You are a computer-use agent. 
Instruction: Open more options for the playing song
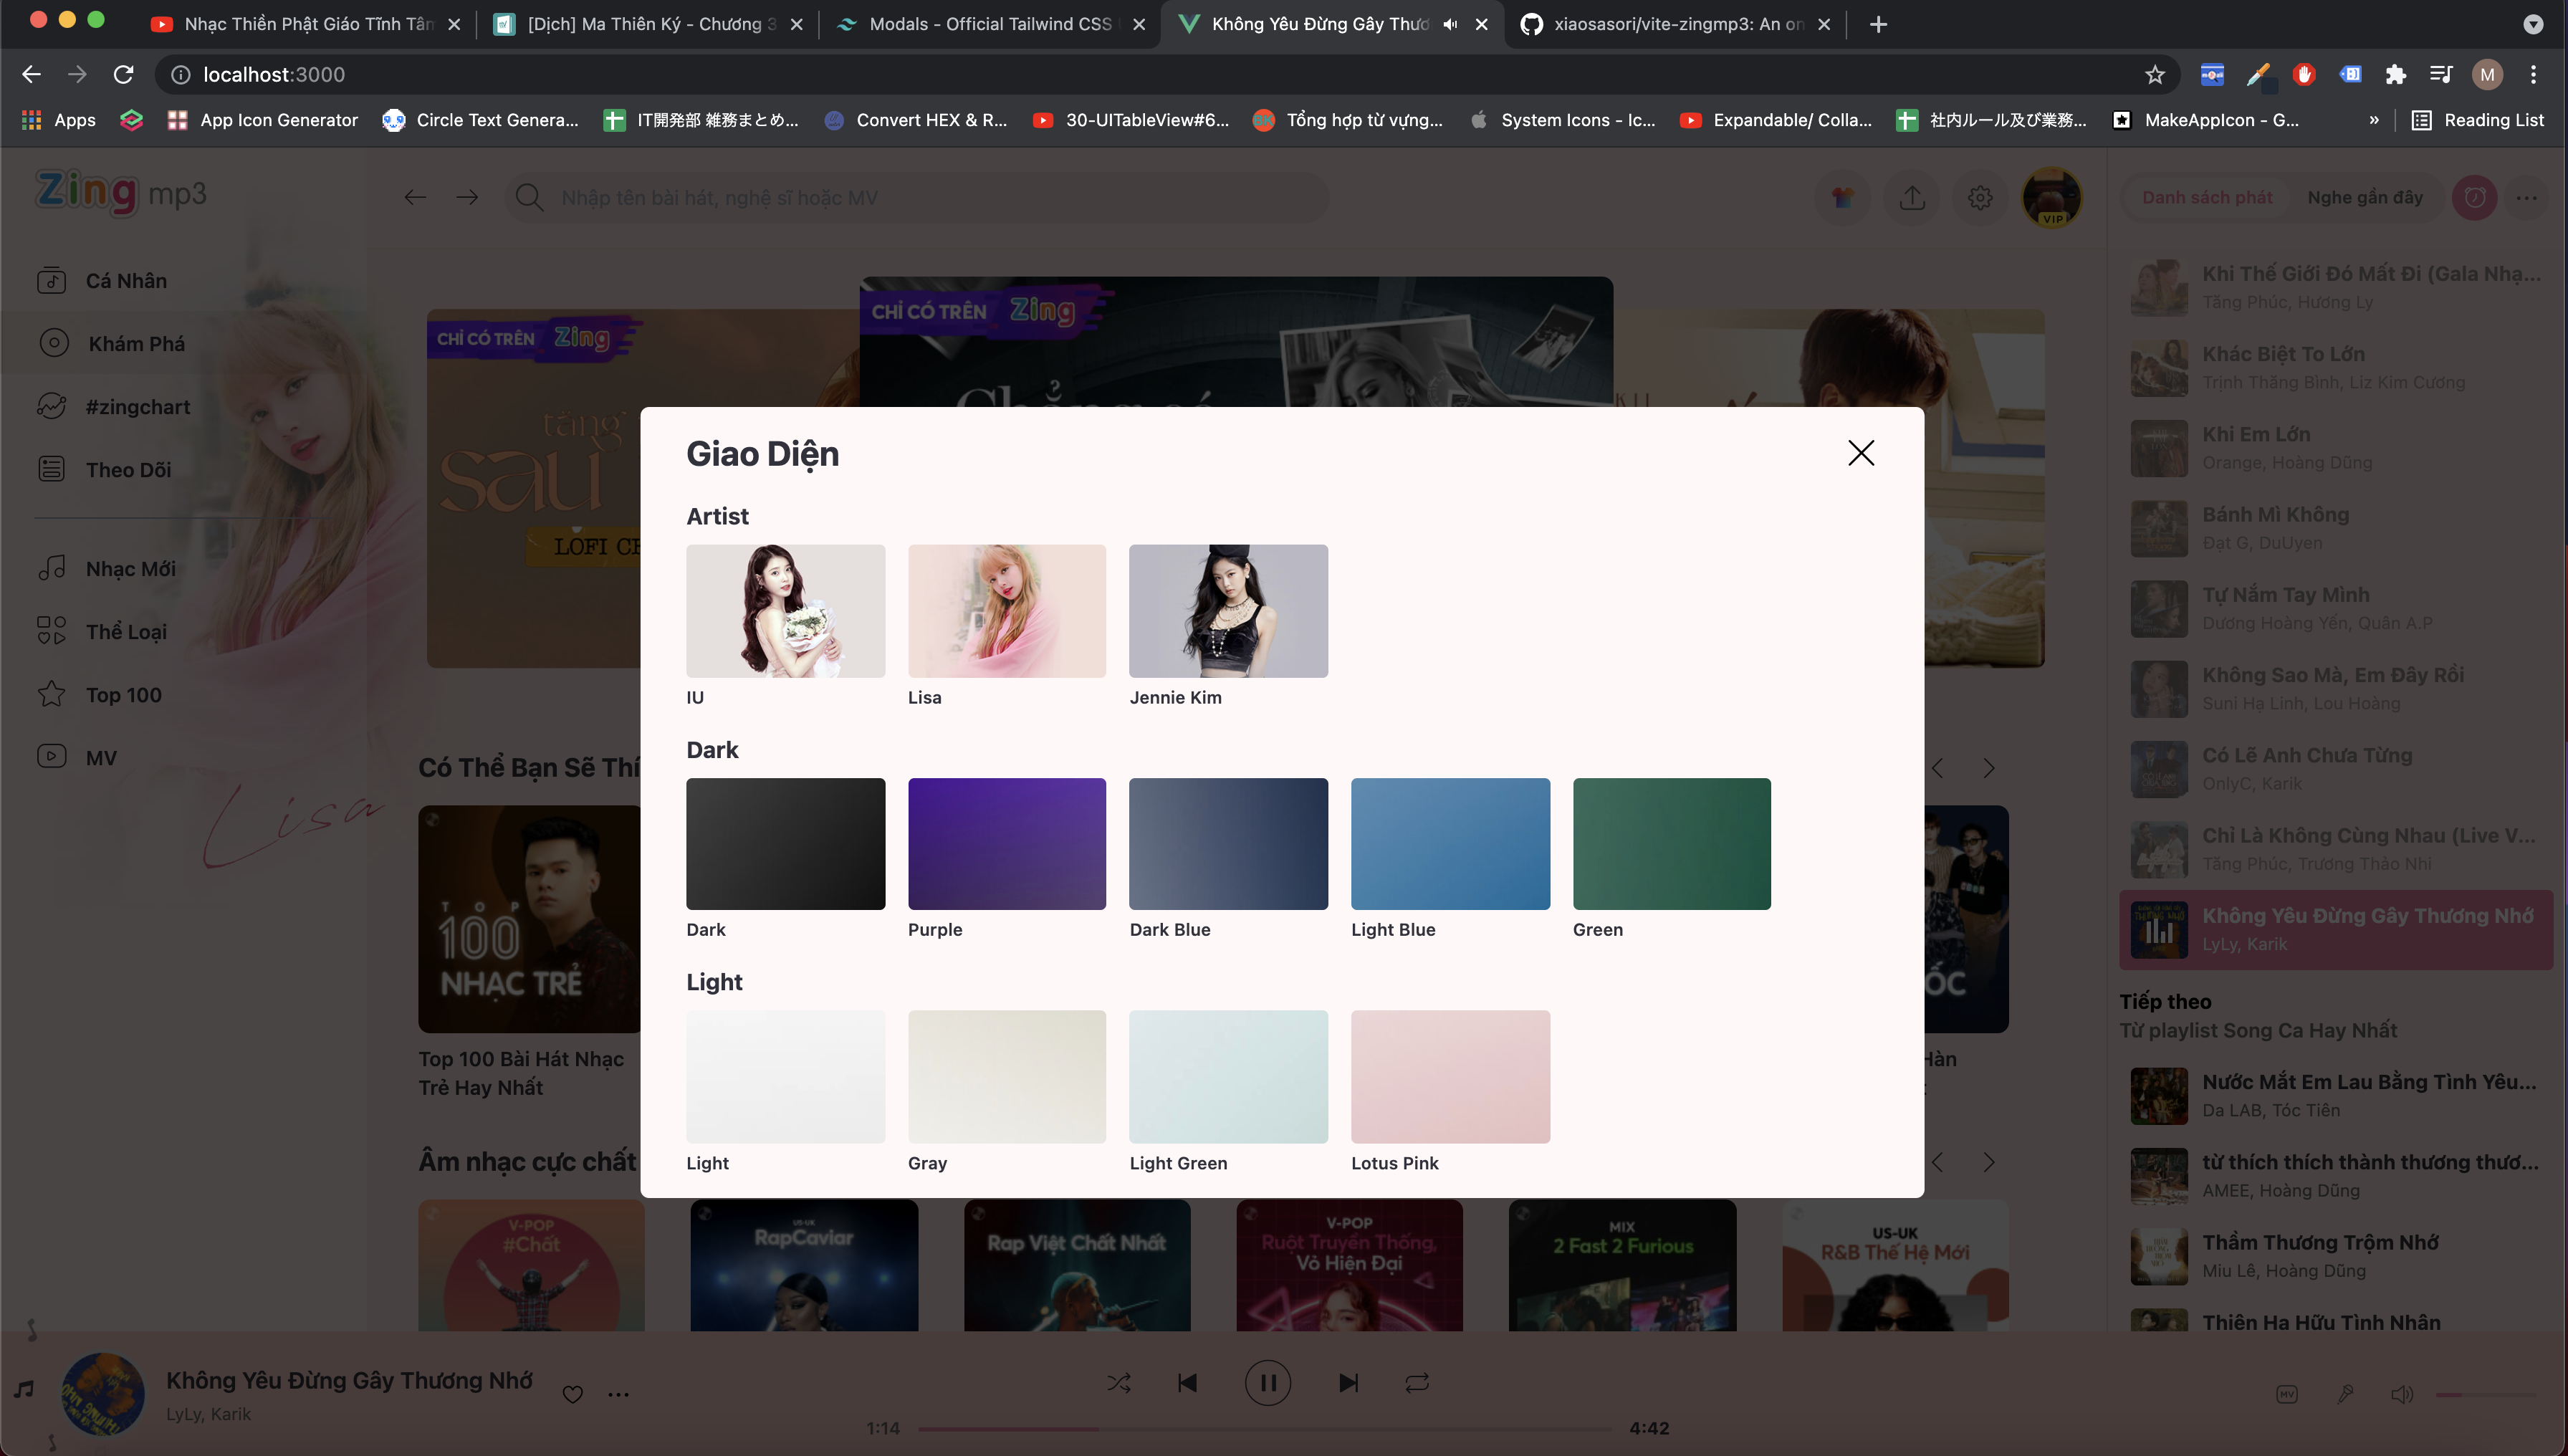(618, 1394)
